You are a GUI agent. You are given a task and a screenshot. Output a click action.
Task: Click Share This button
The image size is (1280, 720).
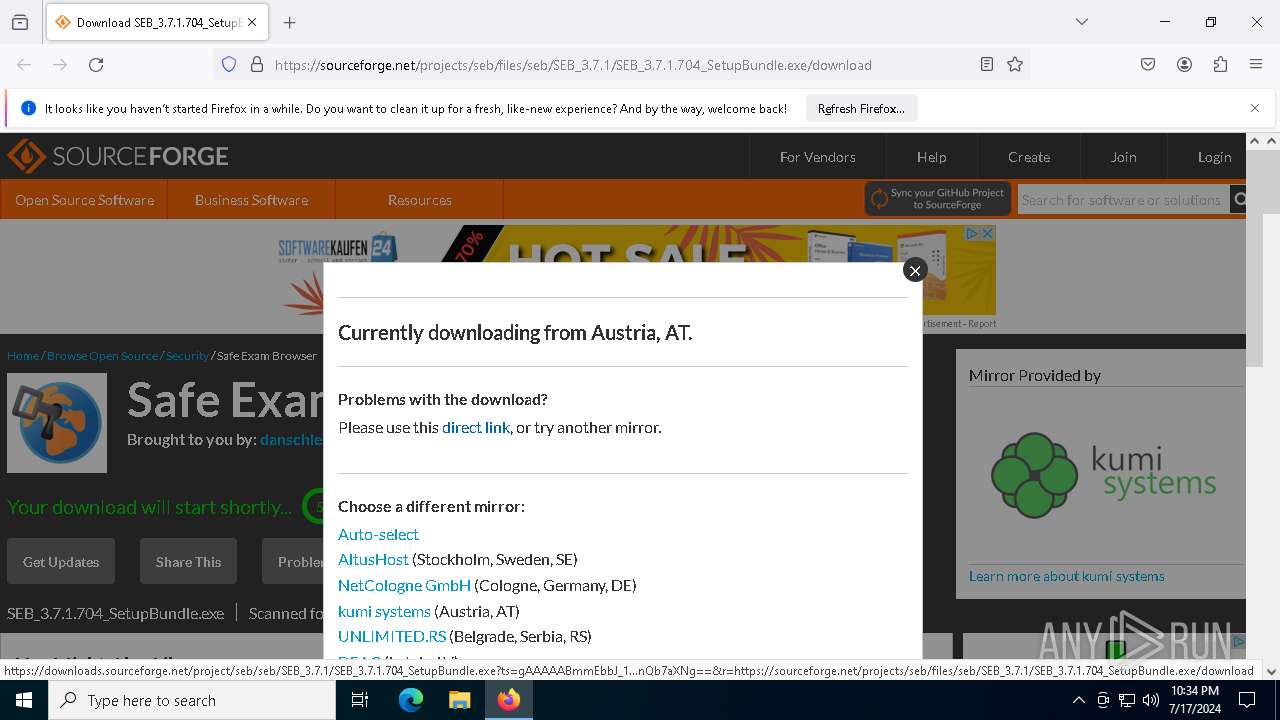point(188,562)
